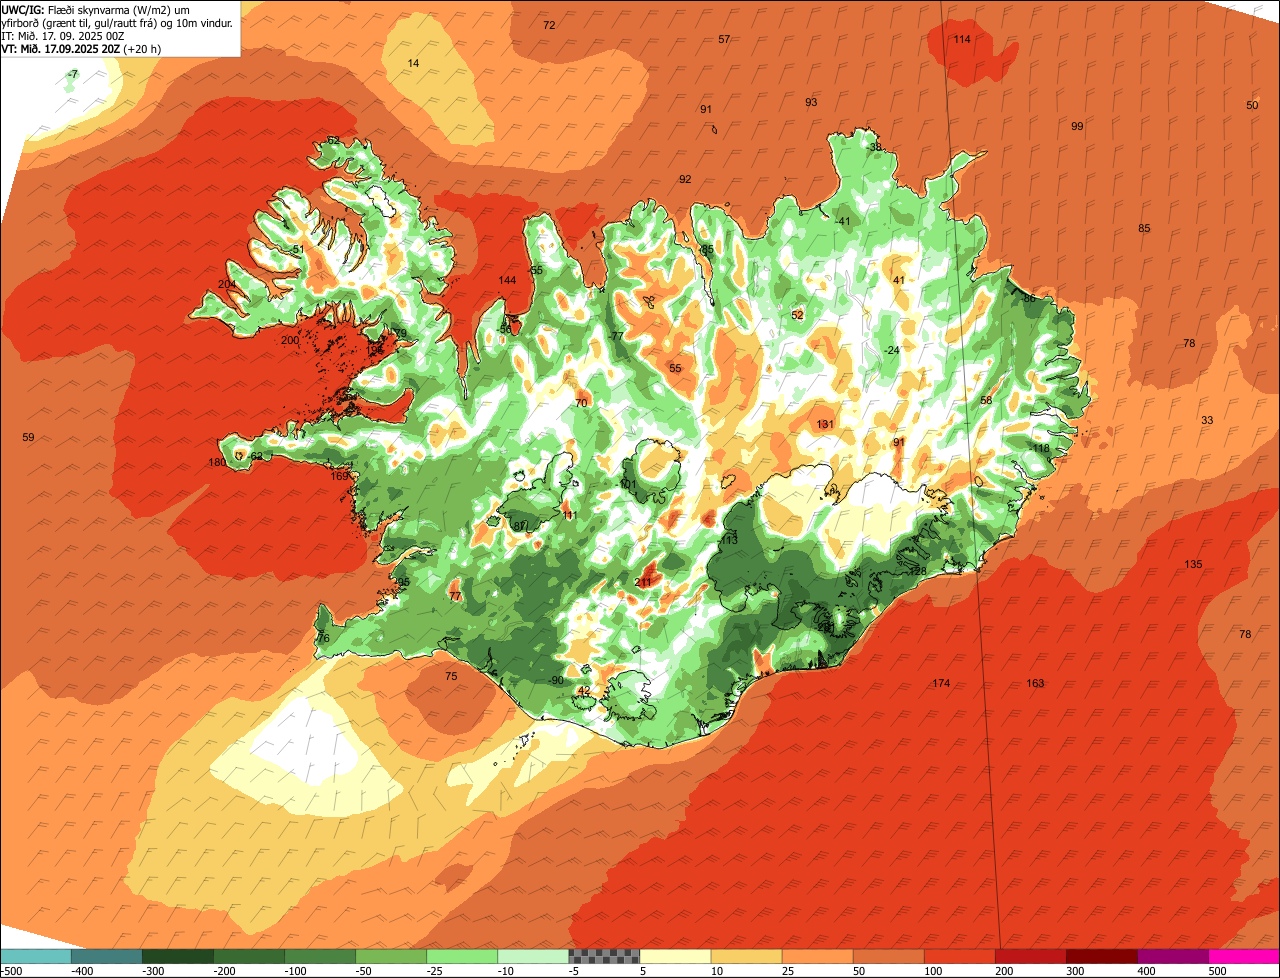Click the checkered legend swatch between -5 and 5
The width and height of the screenshot is (1280, 978).
click(x=604, y=956)
